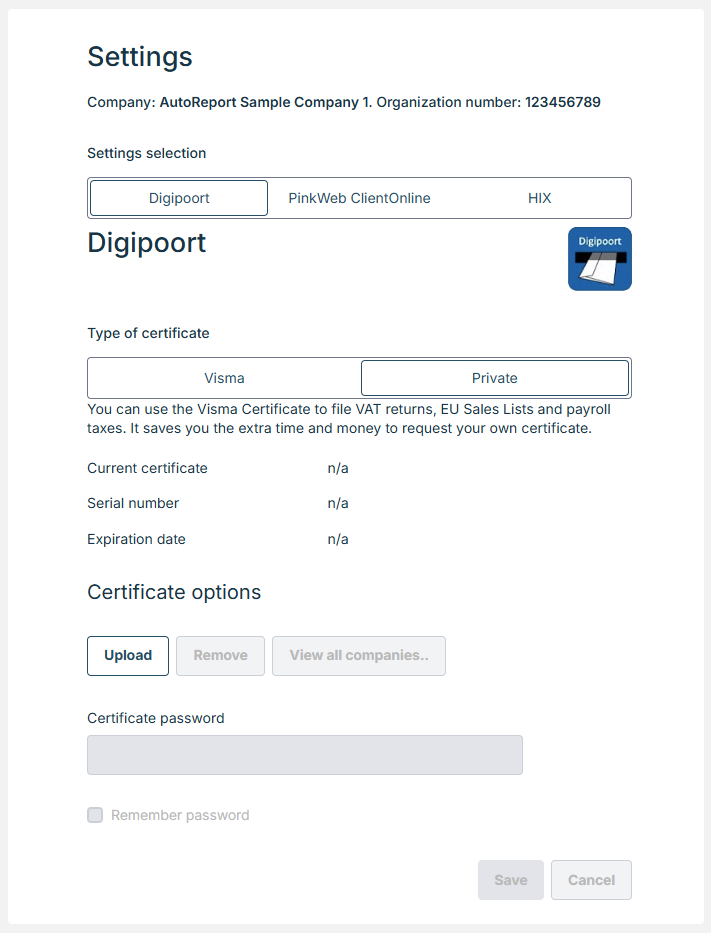Click the Digipoort logo icon

pyautogui.click(x=599, y=259)
